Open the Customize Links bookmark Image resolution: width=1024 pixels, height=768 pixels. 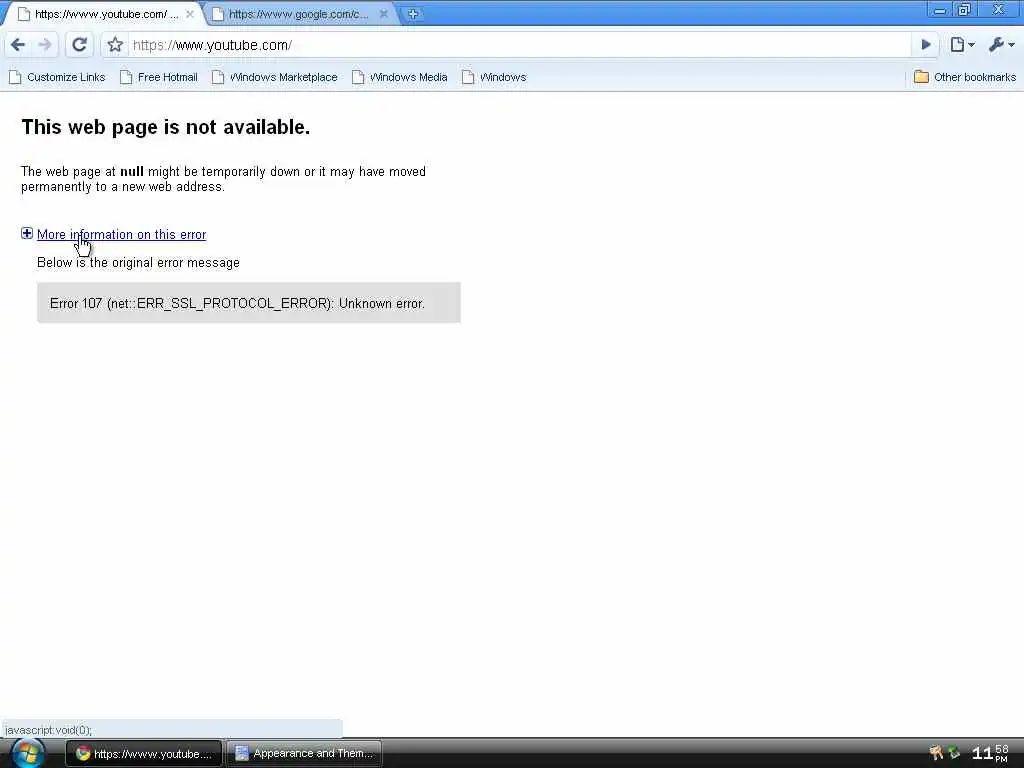[57, 77]
